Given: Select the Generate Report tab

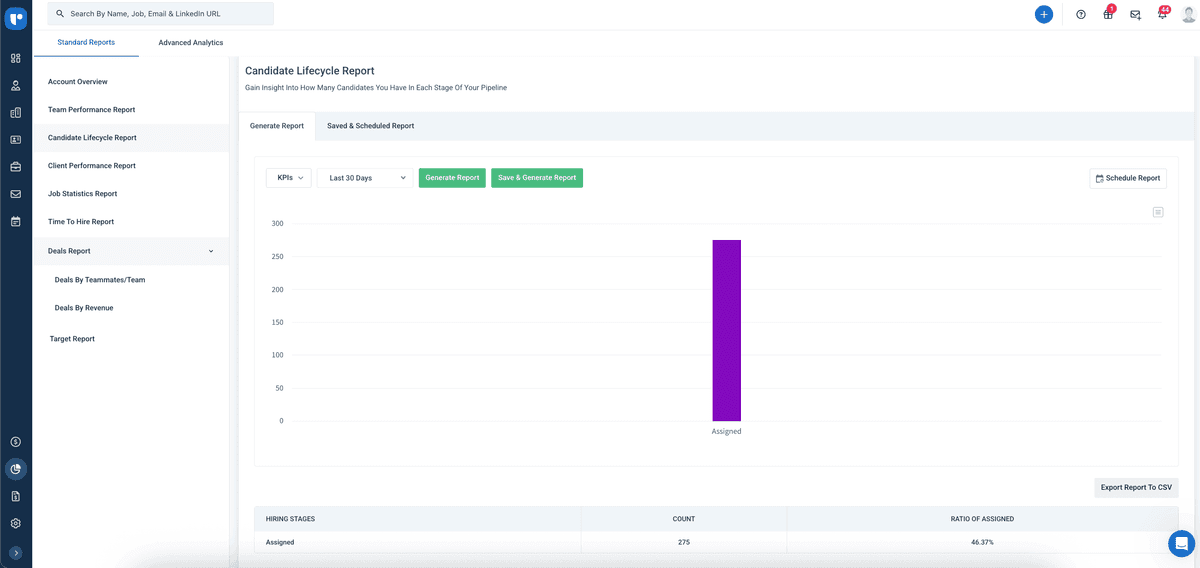Looking at the screenshot, I should (277, 126).
